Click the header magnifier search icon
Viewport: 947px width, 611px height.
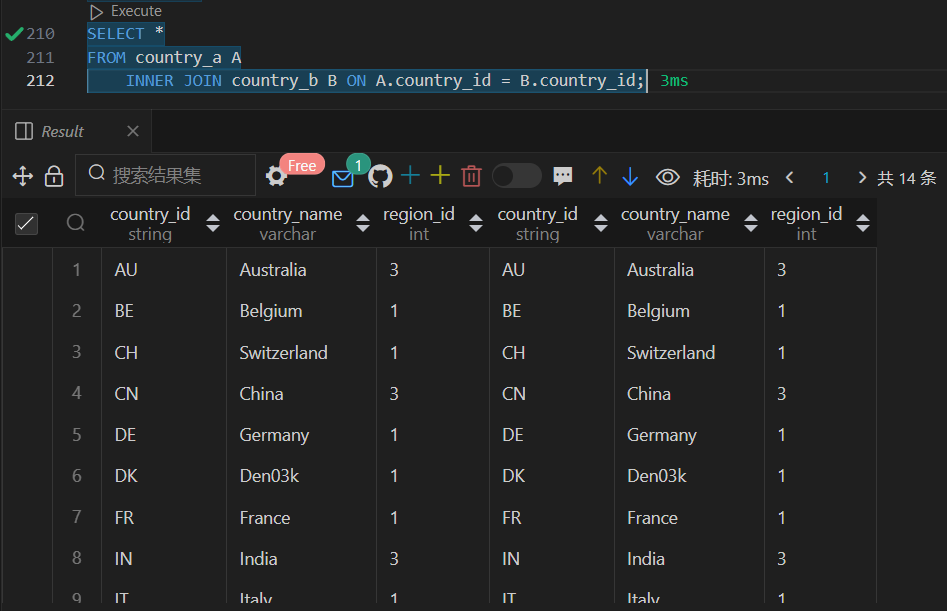[75, 223]
